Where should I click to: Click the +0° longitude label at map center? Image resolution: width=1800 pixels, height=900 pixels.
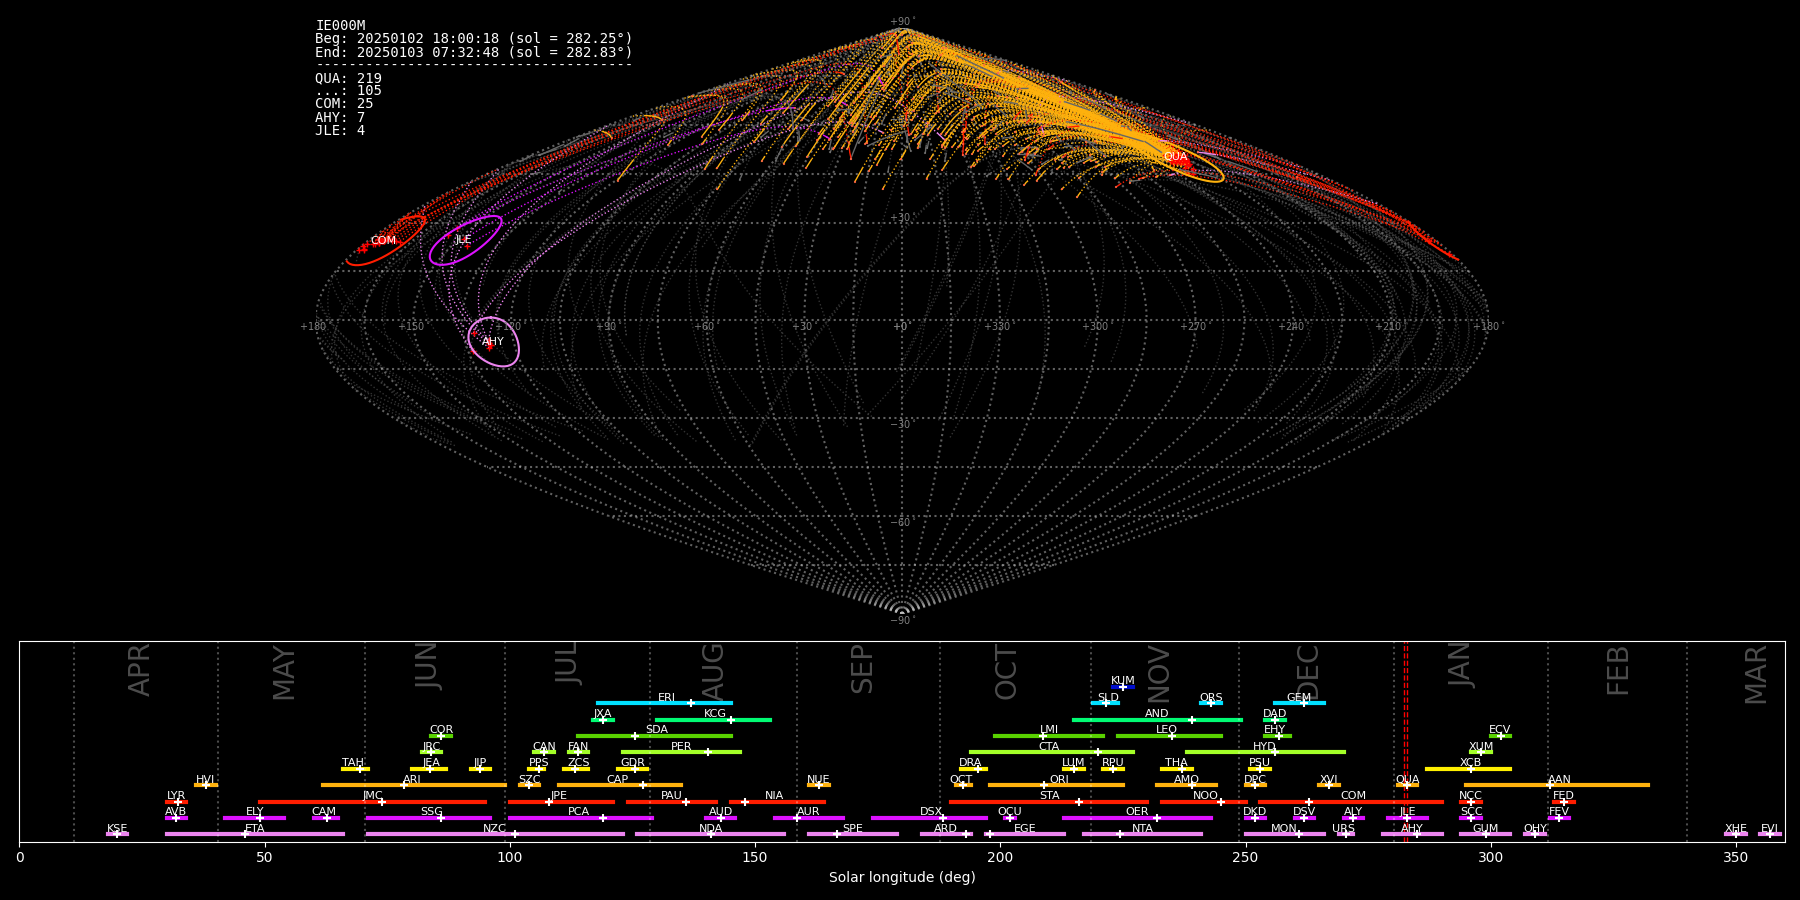902,327
